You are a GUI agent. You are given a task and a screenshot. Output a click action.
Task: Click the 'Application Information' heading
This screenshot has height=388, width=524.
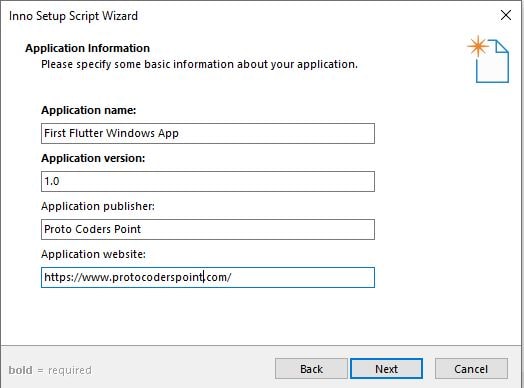tap(88, 48)
